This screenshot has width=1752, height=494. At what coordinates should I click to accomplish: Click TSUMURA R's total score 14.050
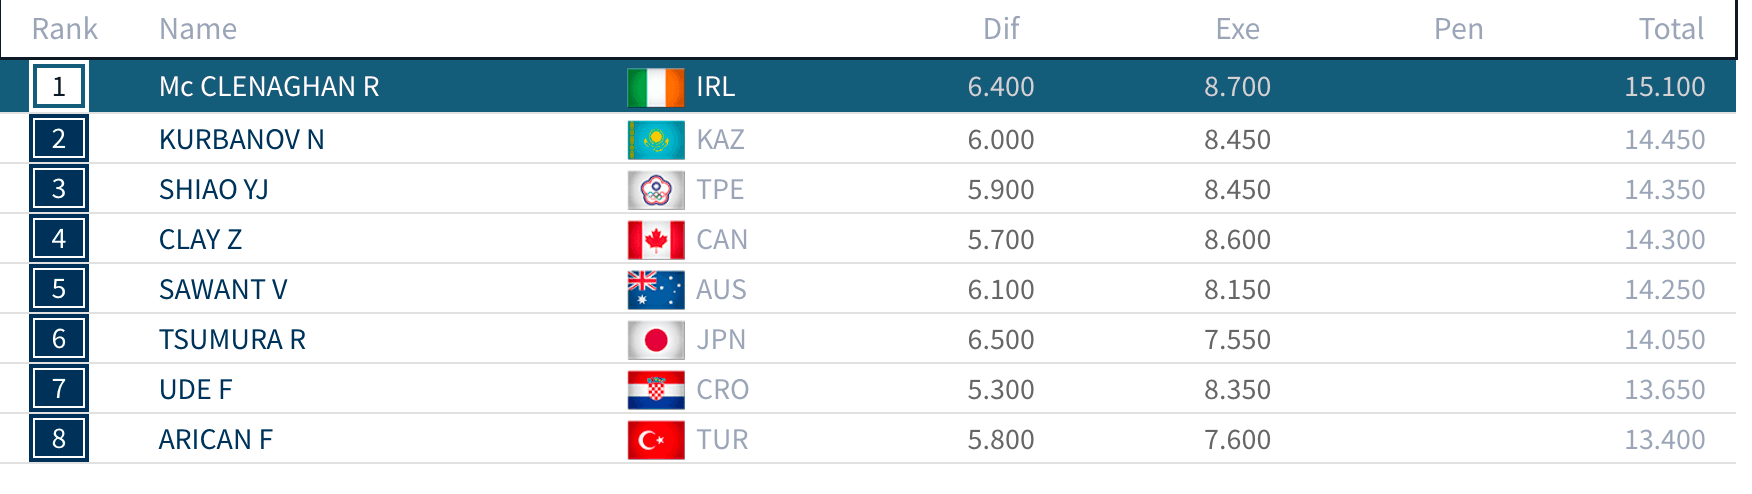(x=1664, y=340)
